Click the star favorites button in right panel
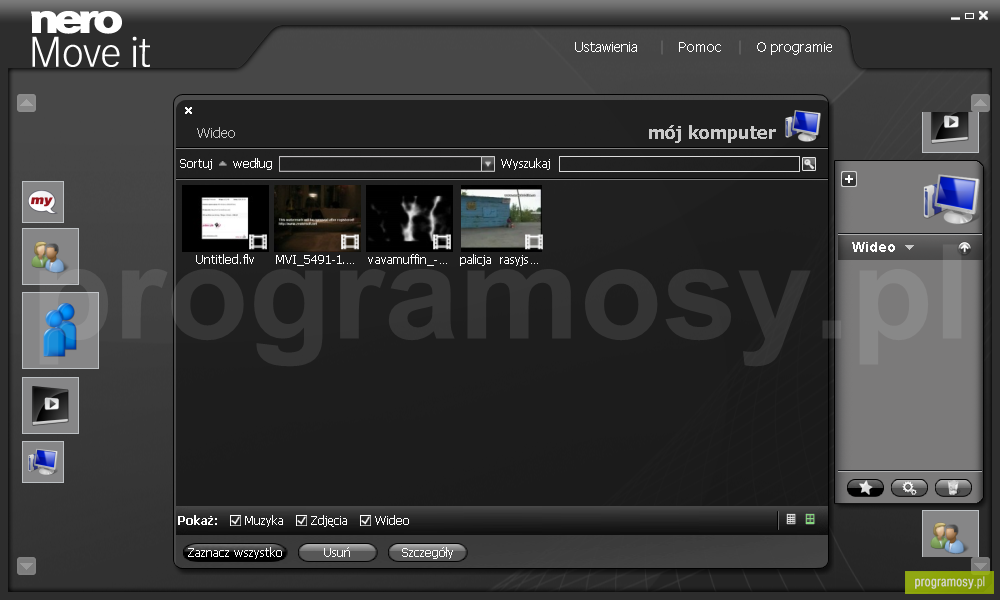This screenshot has height=600, width=1000. 865,488
